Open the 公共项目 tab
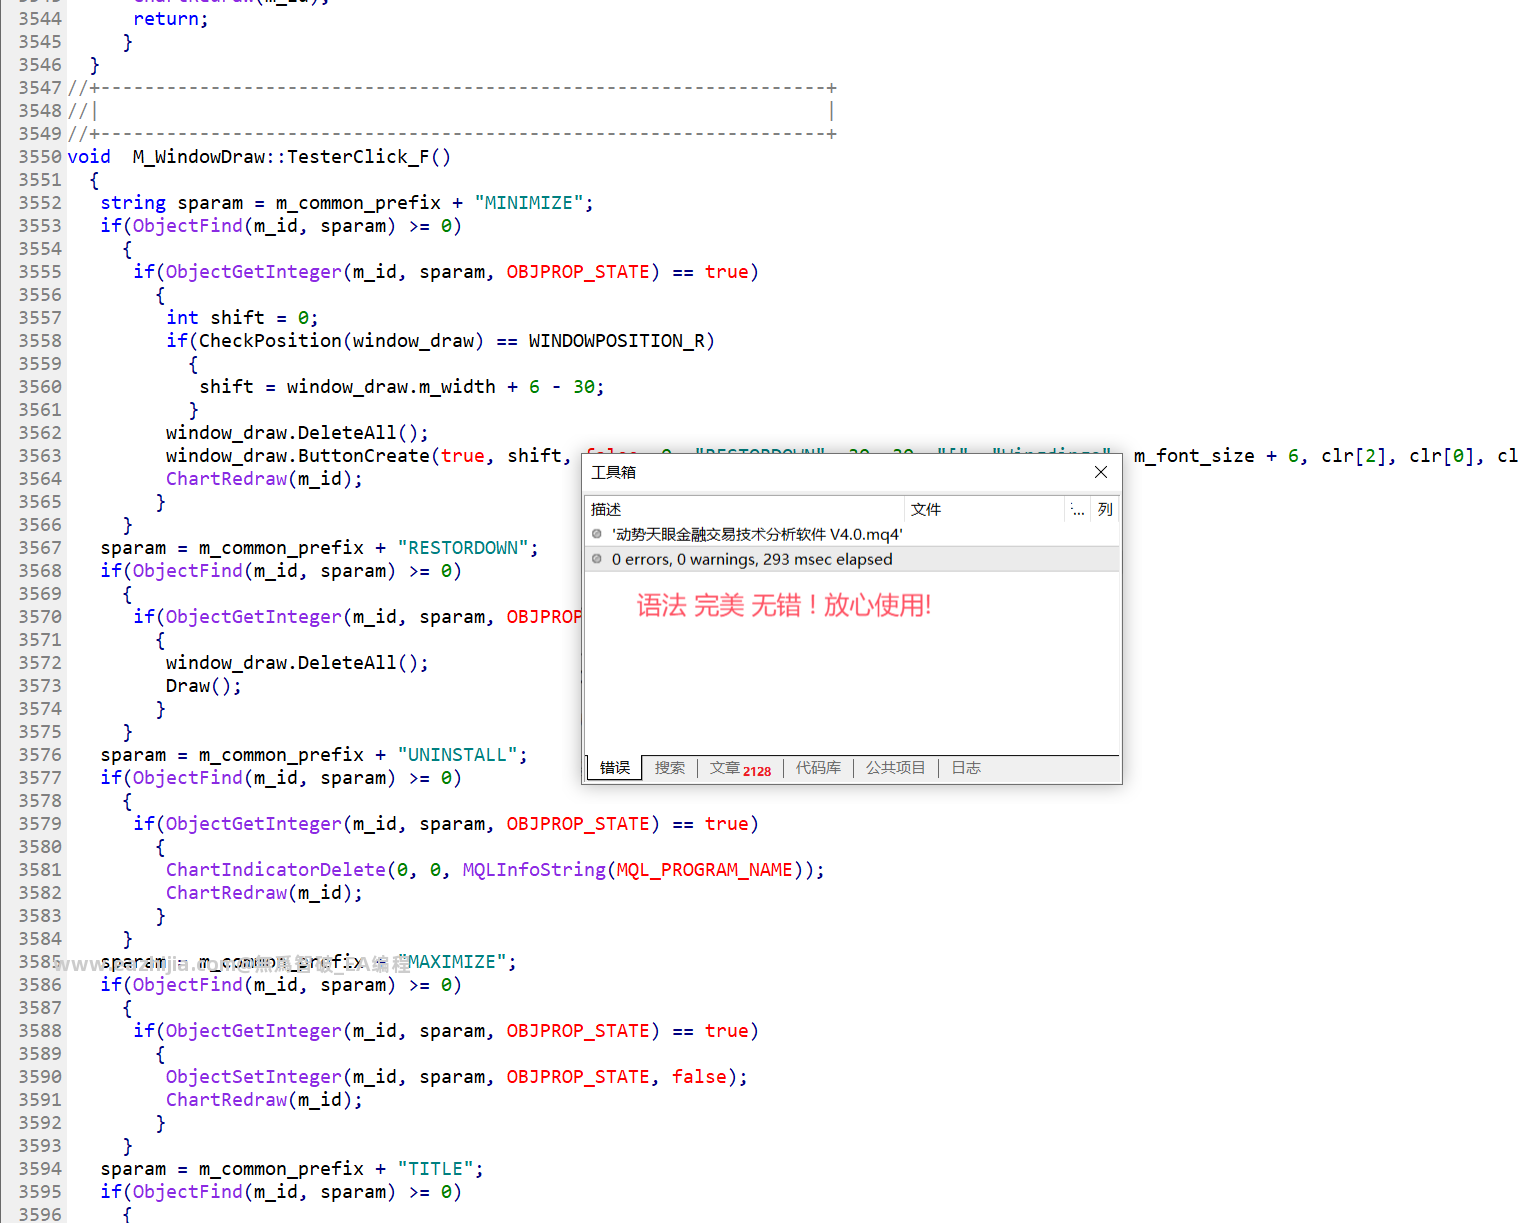 (896, 768)
